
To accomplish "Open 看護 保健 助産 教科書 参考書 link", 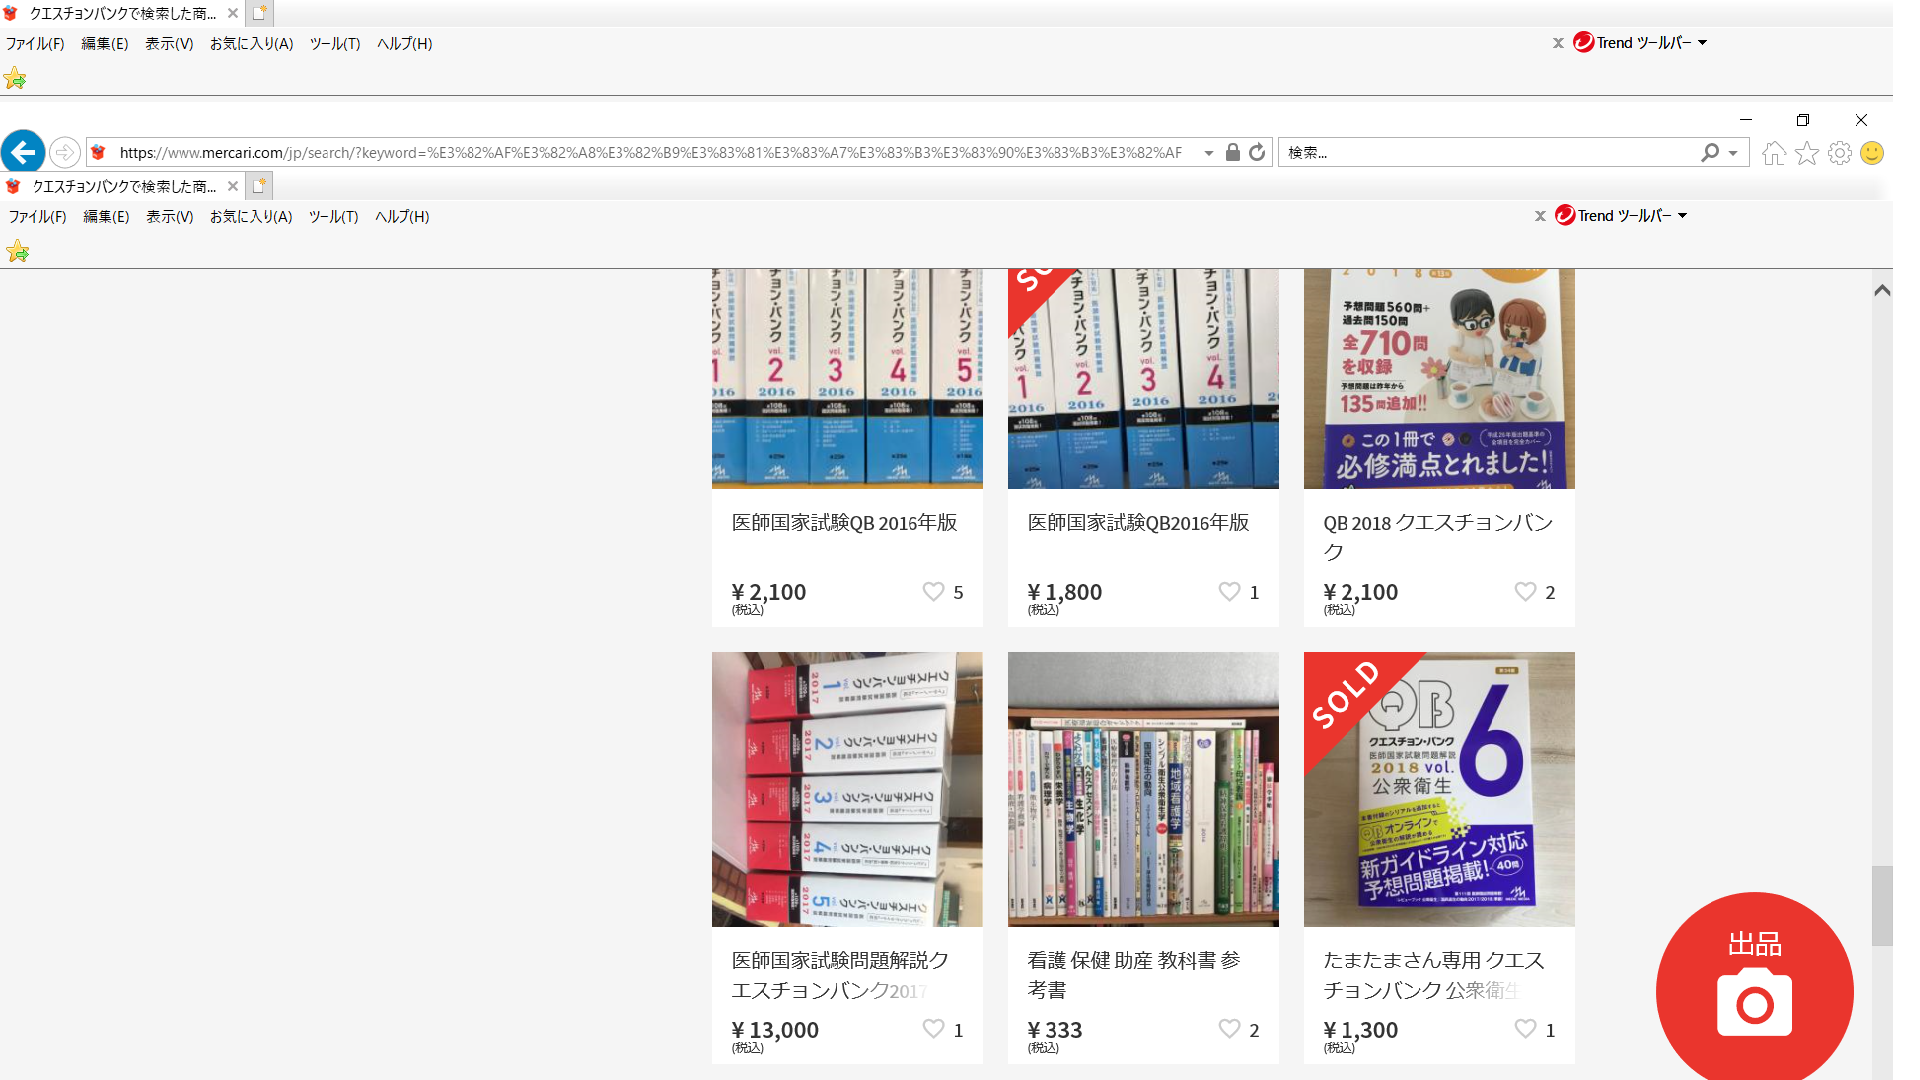I will click(x=1134, y=975).
